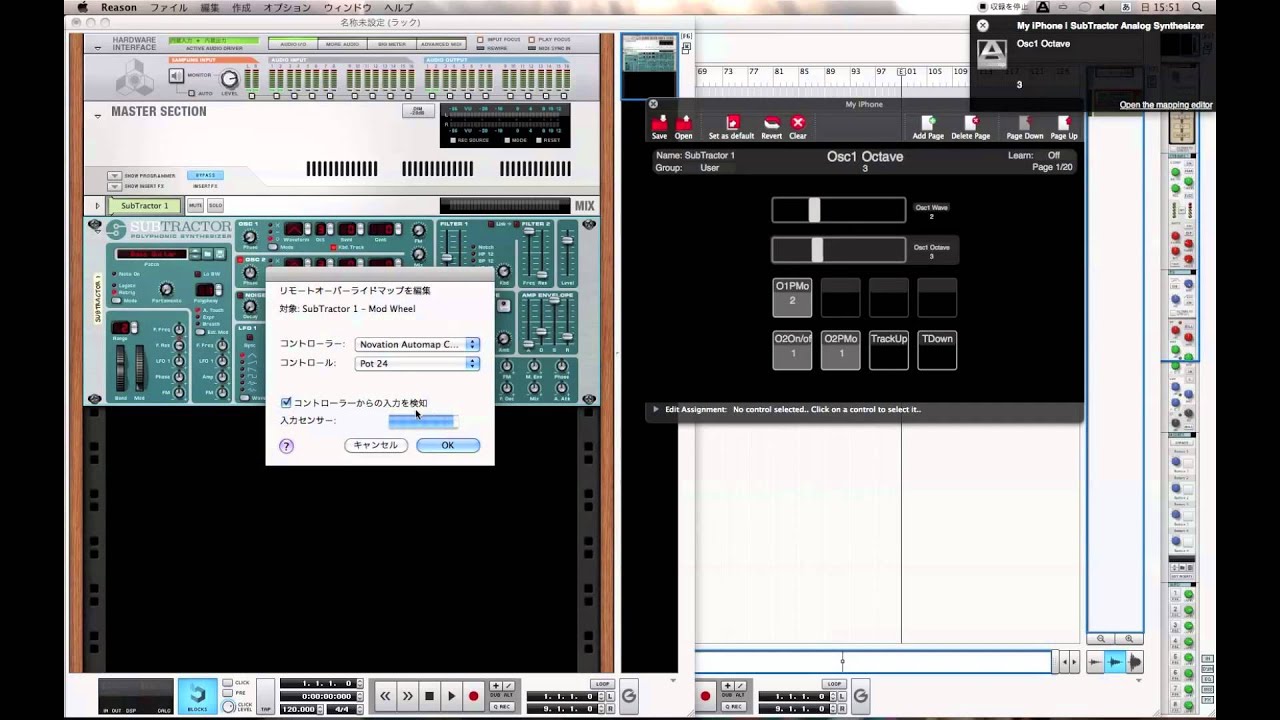Toggle the Dim -20dB button in Master Section
This screenshot has width=1280, height=720.
418,111
